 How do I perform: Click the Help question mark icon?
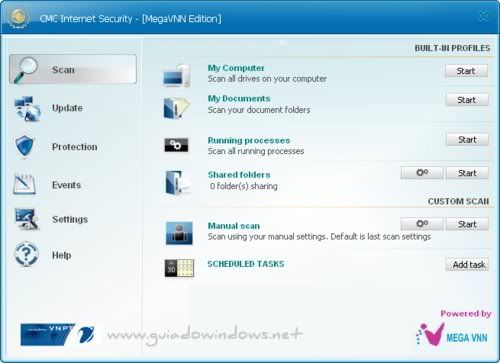pyautogui.click(x=26, y=255)
